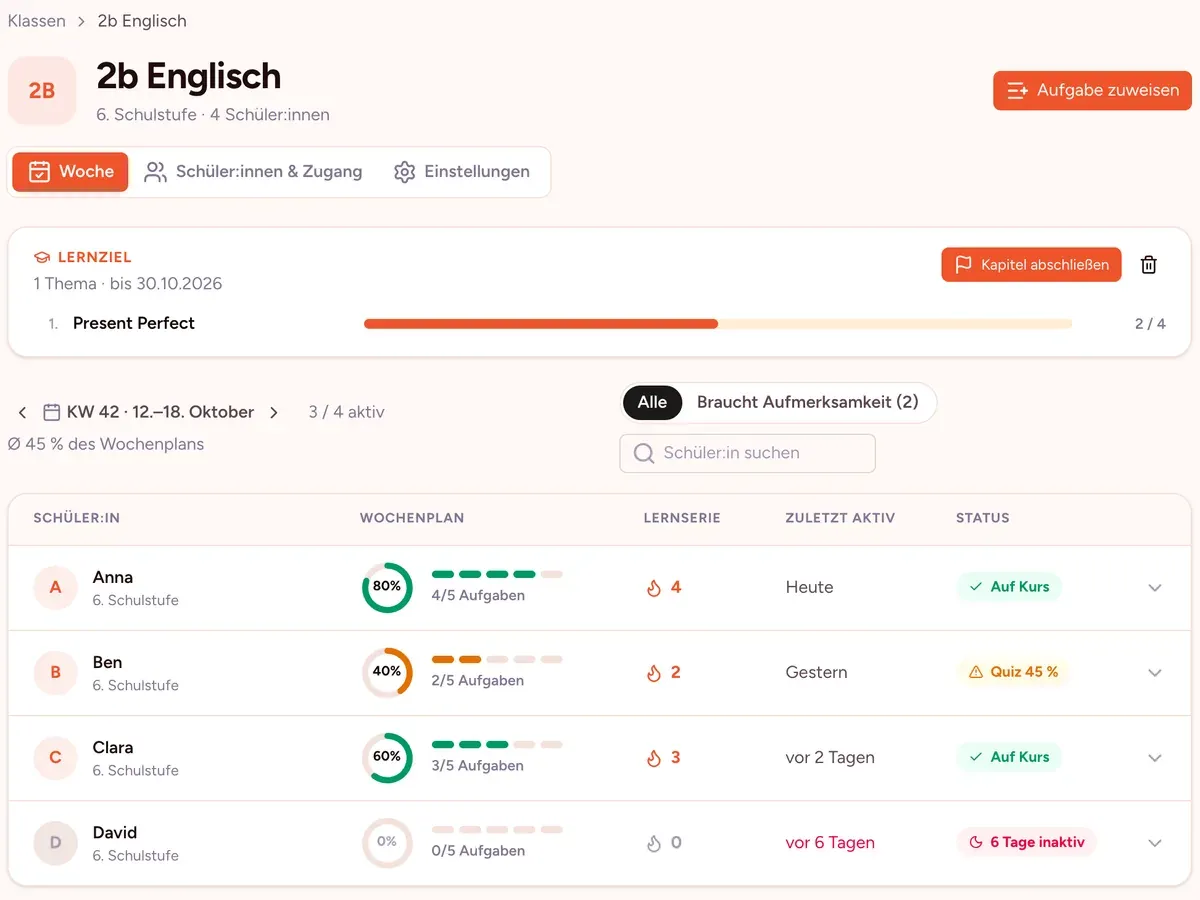Click '3/5 Aufgaben' in Clara's row

478,766
